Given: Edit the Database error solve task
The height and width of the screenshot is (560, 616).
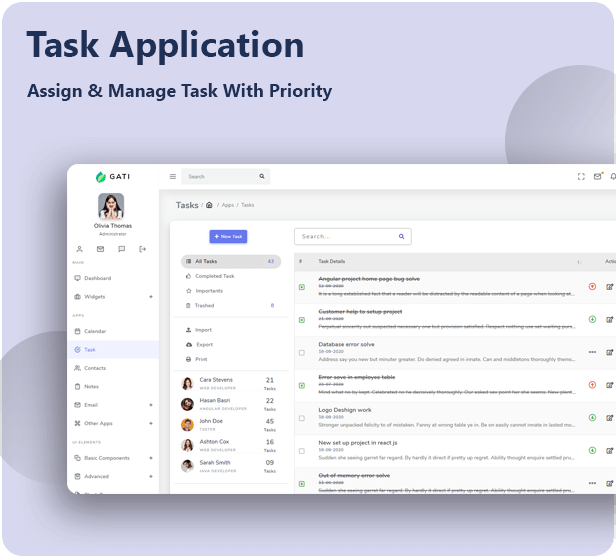Looking at the screenshot, I should (610, 353).
